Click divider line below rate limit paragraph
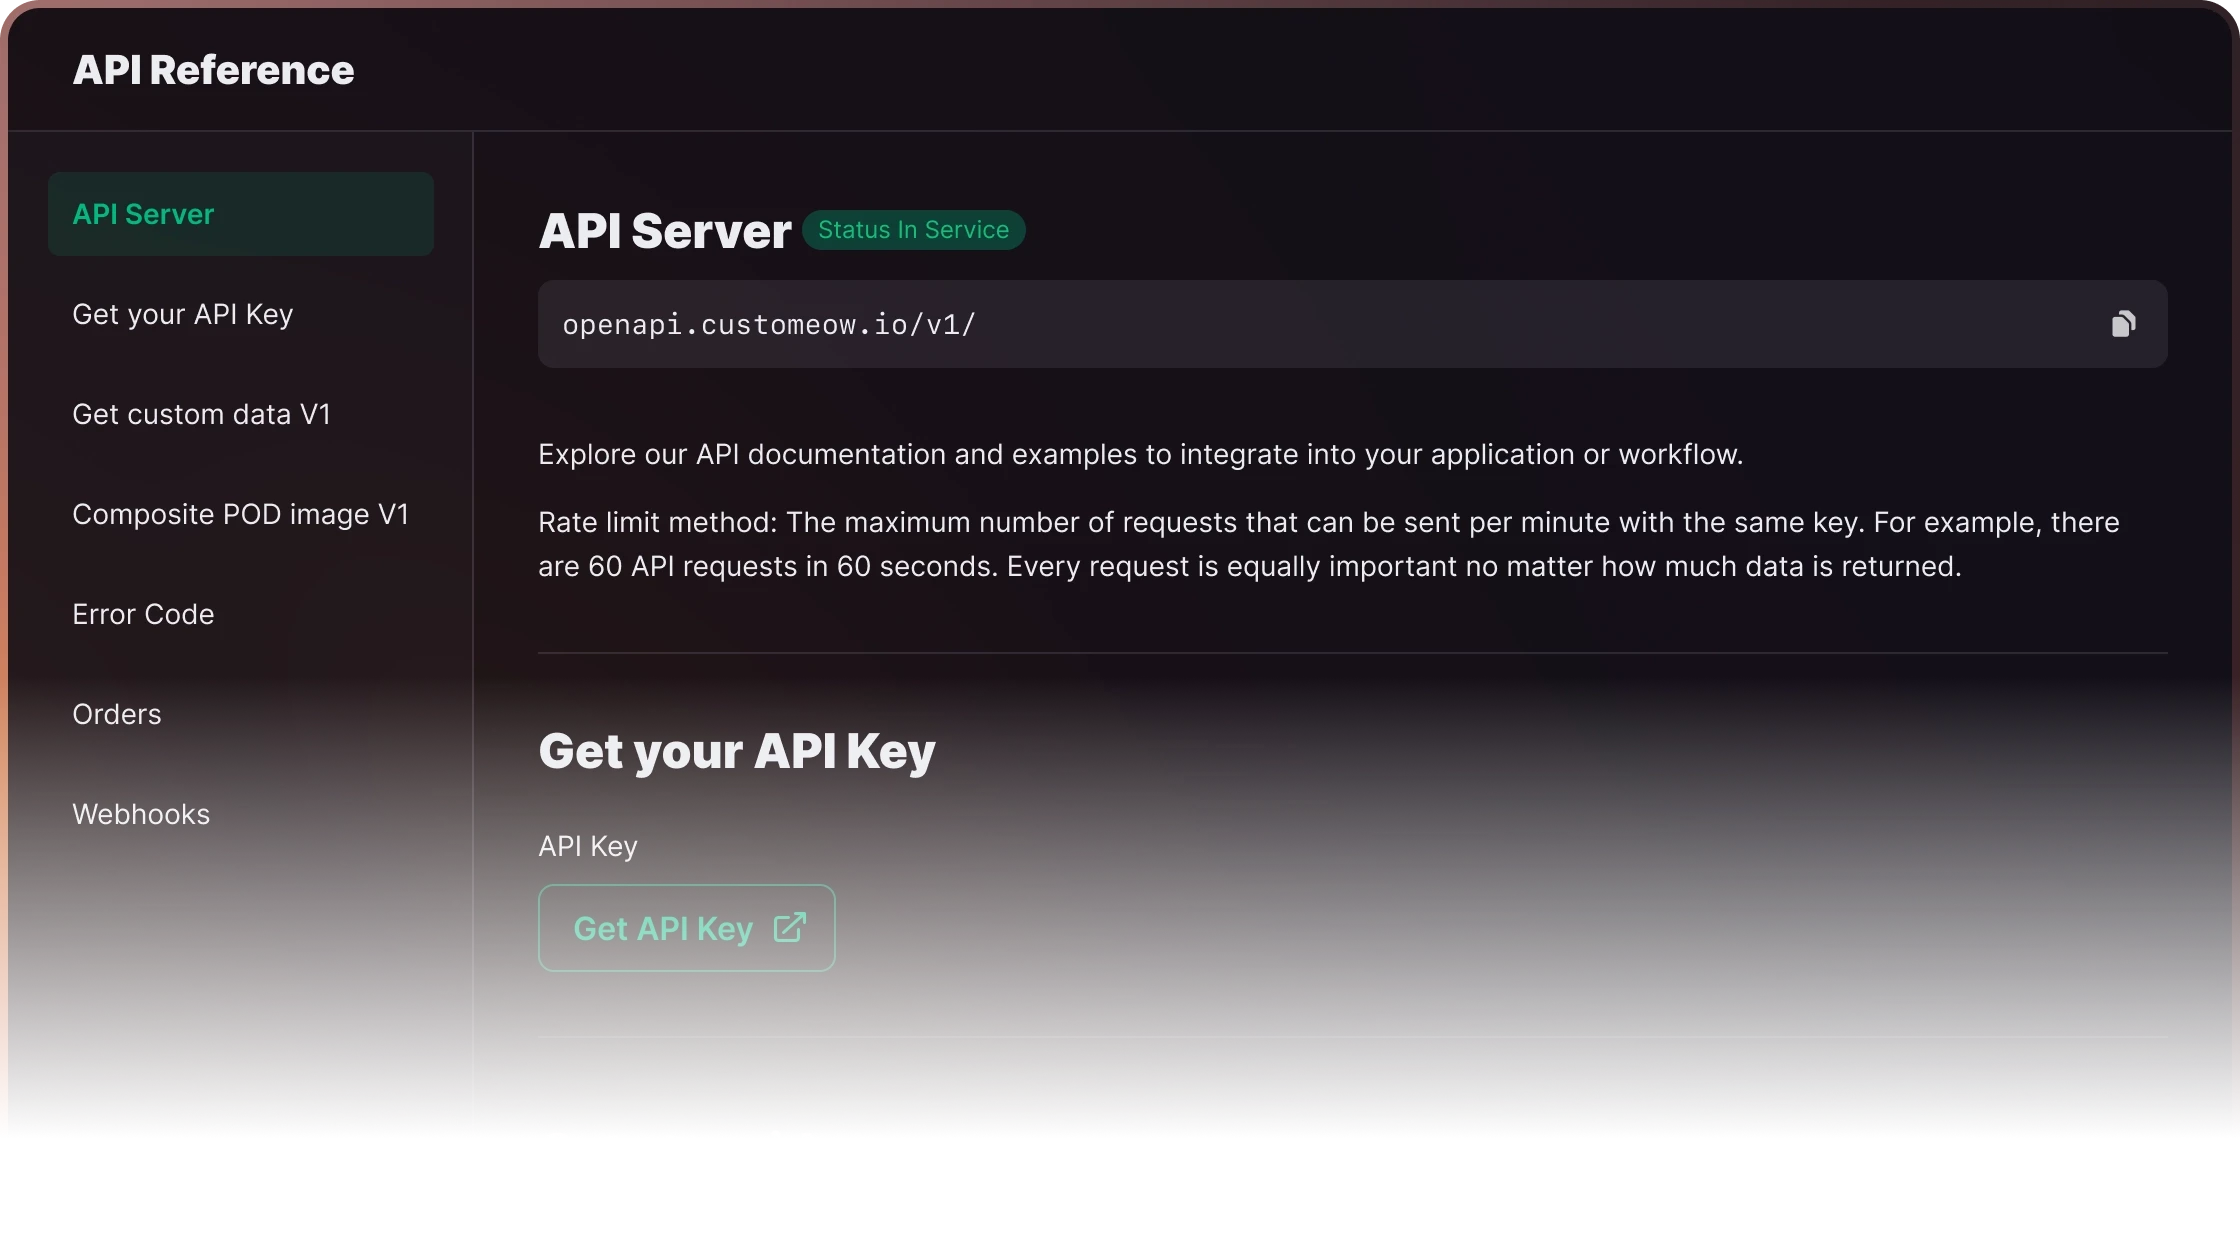This screenshot has width=2240, height=1240. 1352,653
